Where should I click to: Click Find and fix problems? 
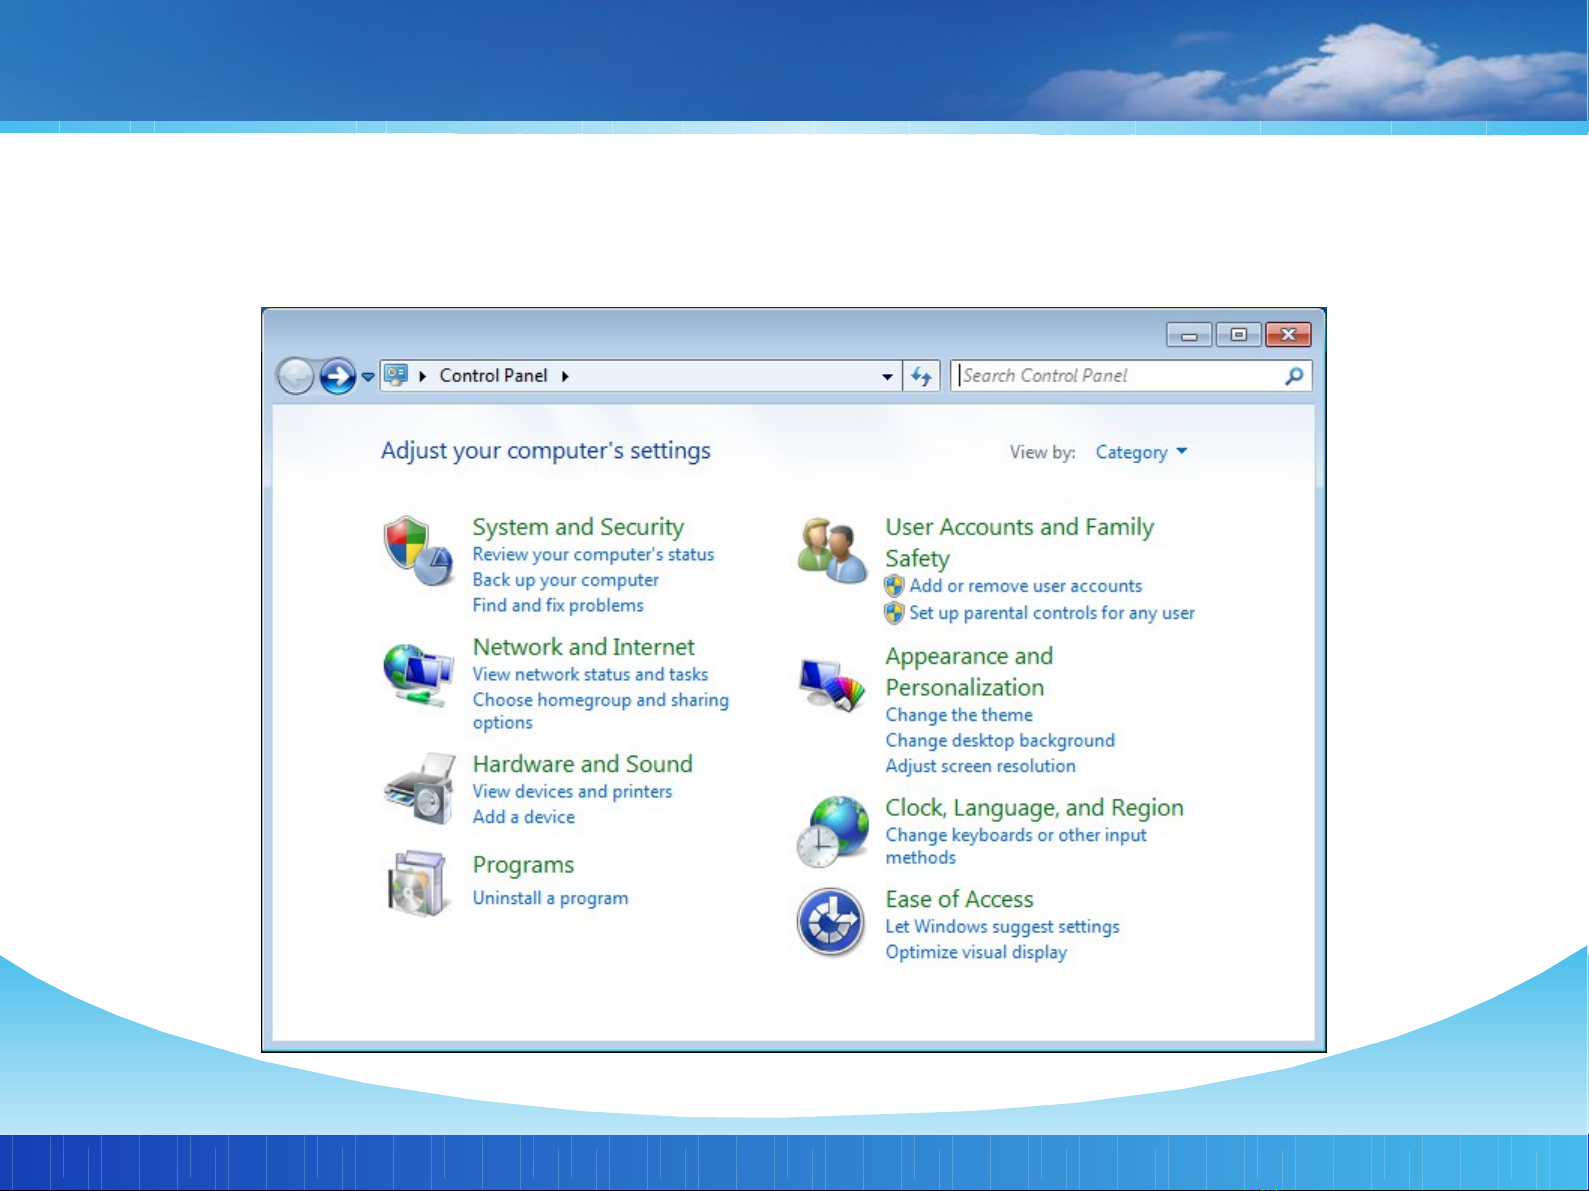click(x=558, y=605)
